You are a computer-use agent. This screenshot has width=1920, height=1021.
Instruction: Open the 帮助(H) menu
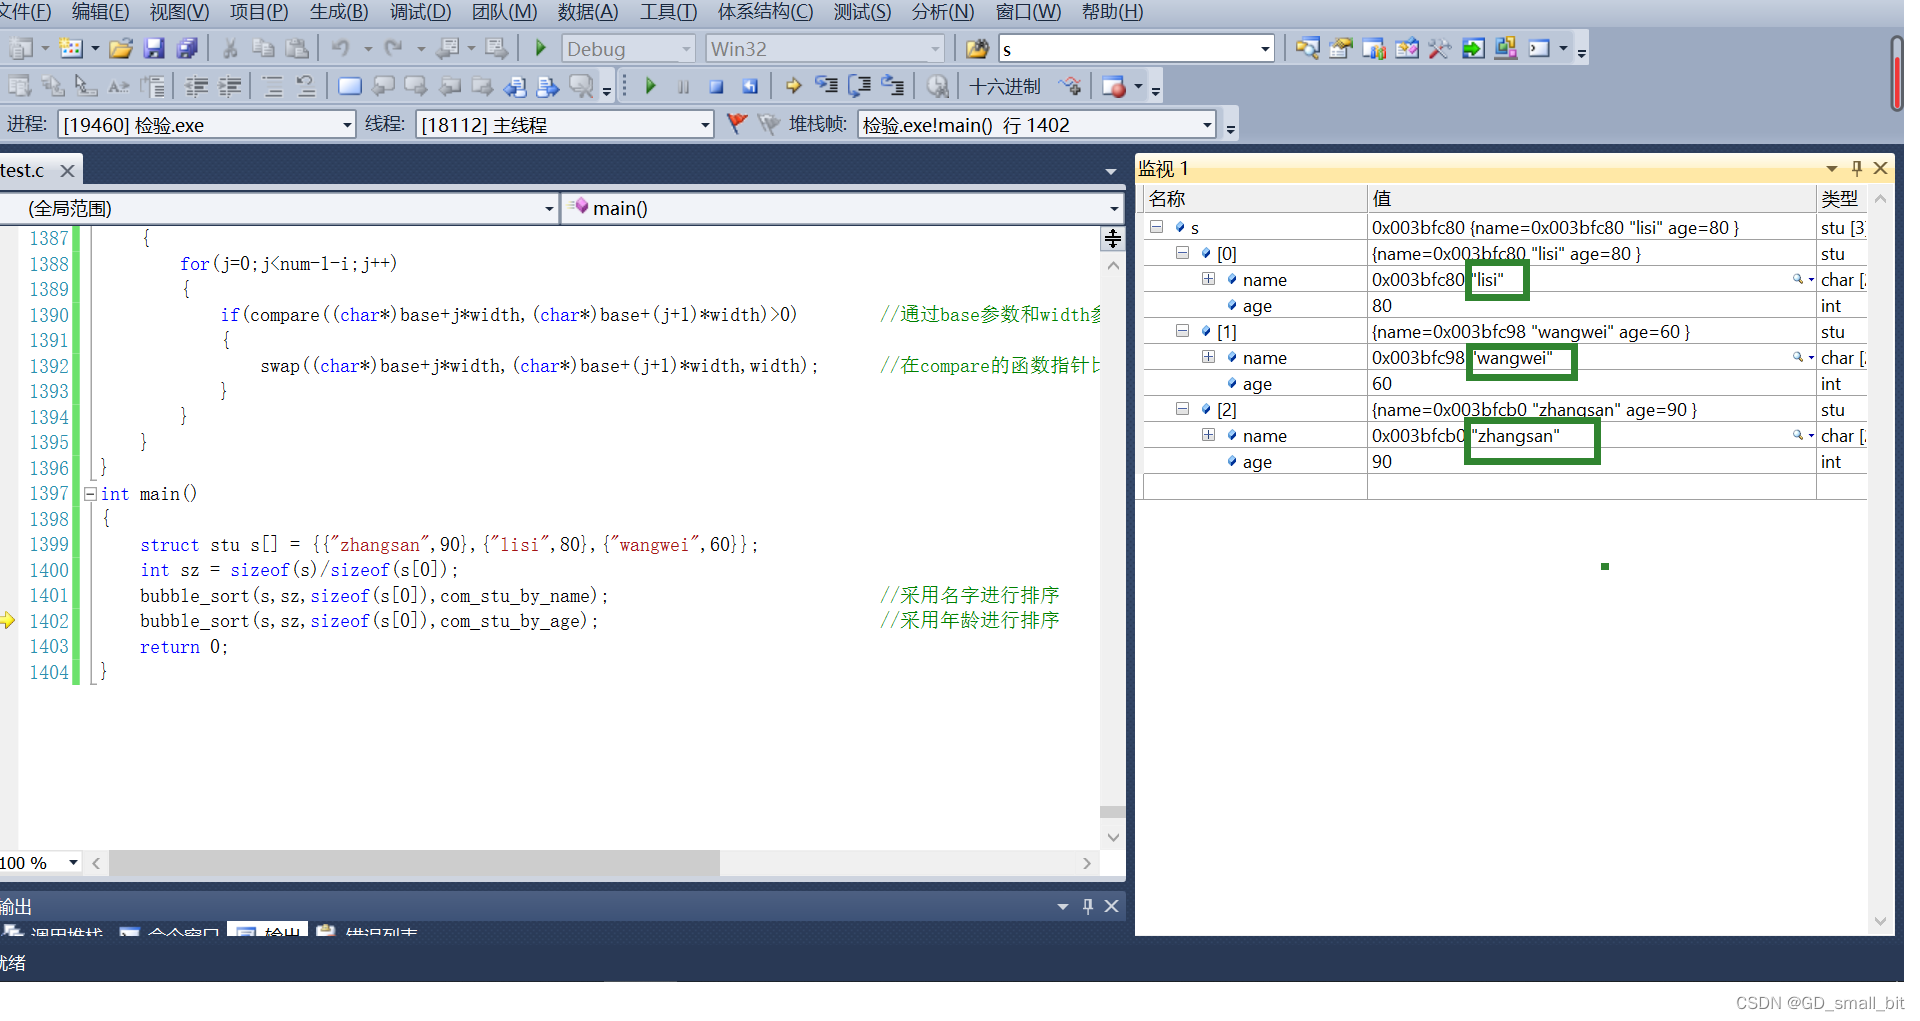pos(1112,12)
